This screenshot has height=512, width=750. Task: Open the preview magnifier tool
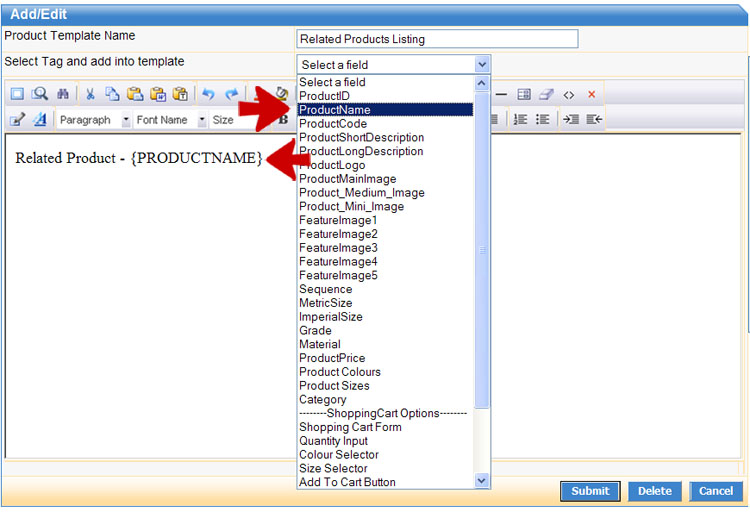tap(40, 94)
